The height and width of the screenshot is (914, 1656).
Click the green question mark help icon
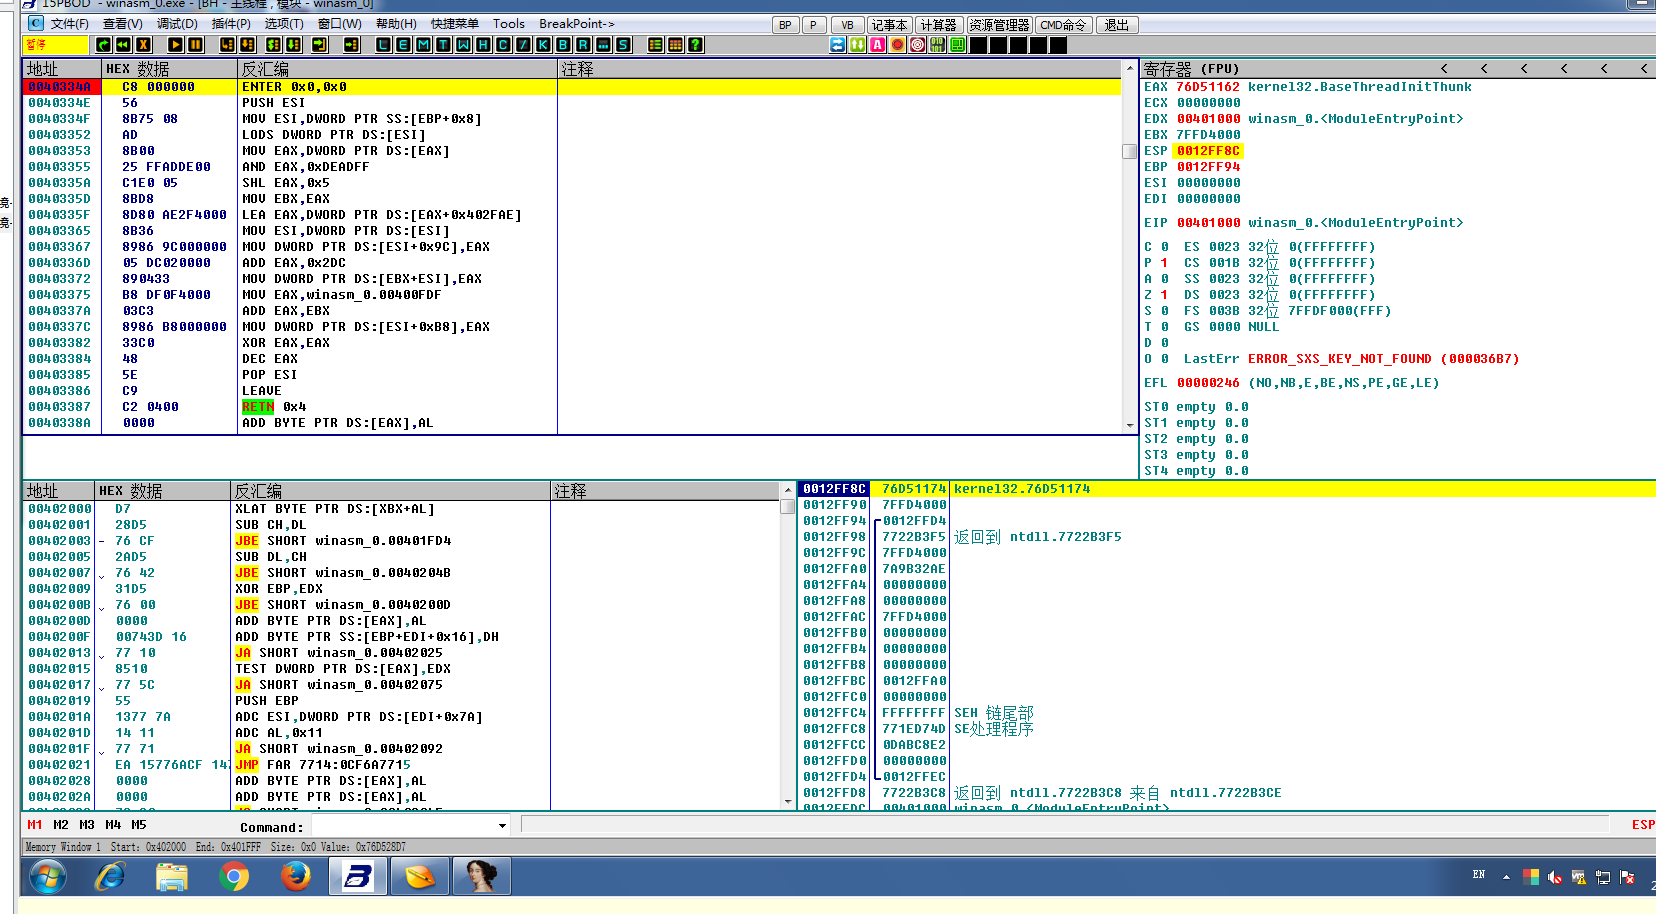695,45
